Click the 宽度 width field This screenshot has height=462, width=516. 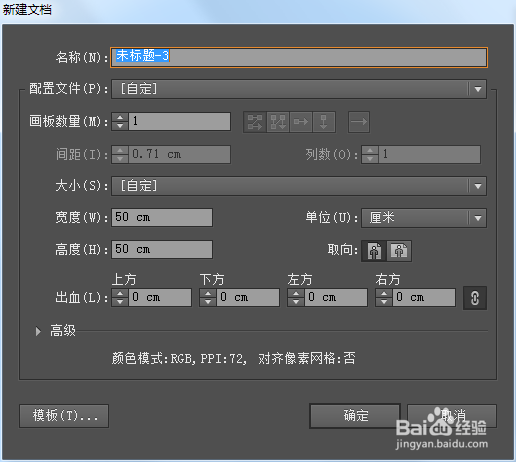(x=162, y=217)
